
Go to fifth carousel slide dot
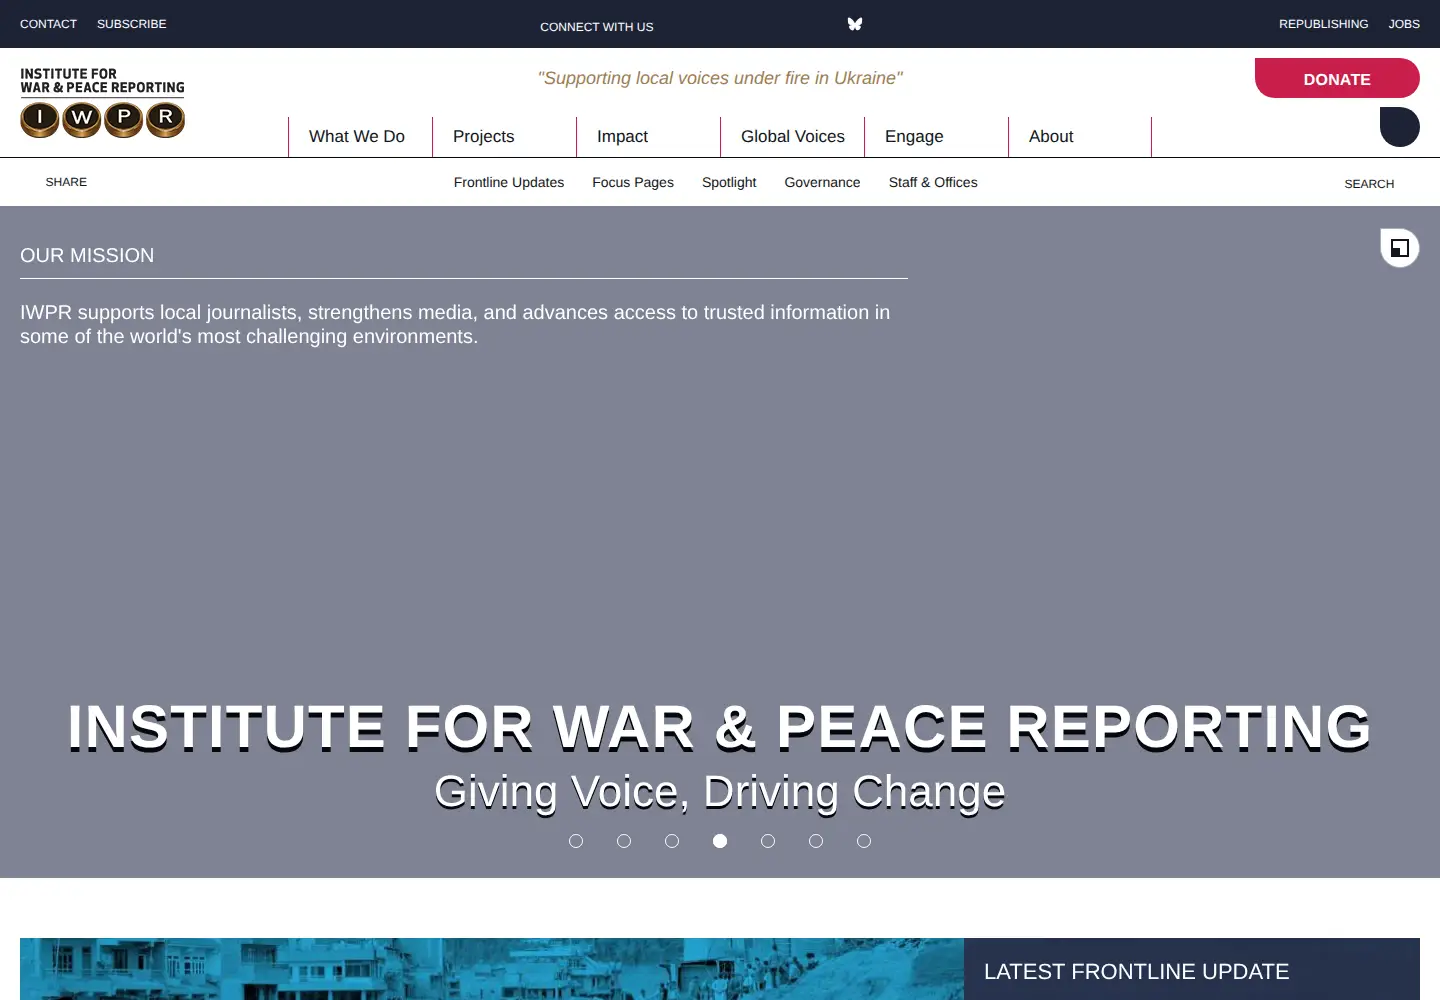click(768, 841)
